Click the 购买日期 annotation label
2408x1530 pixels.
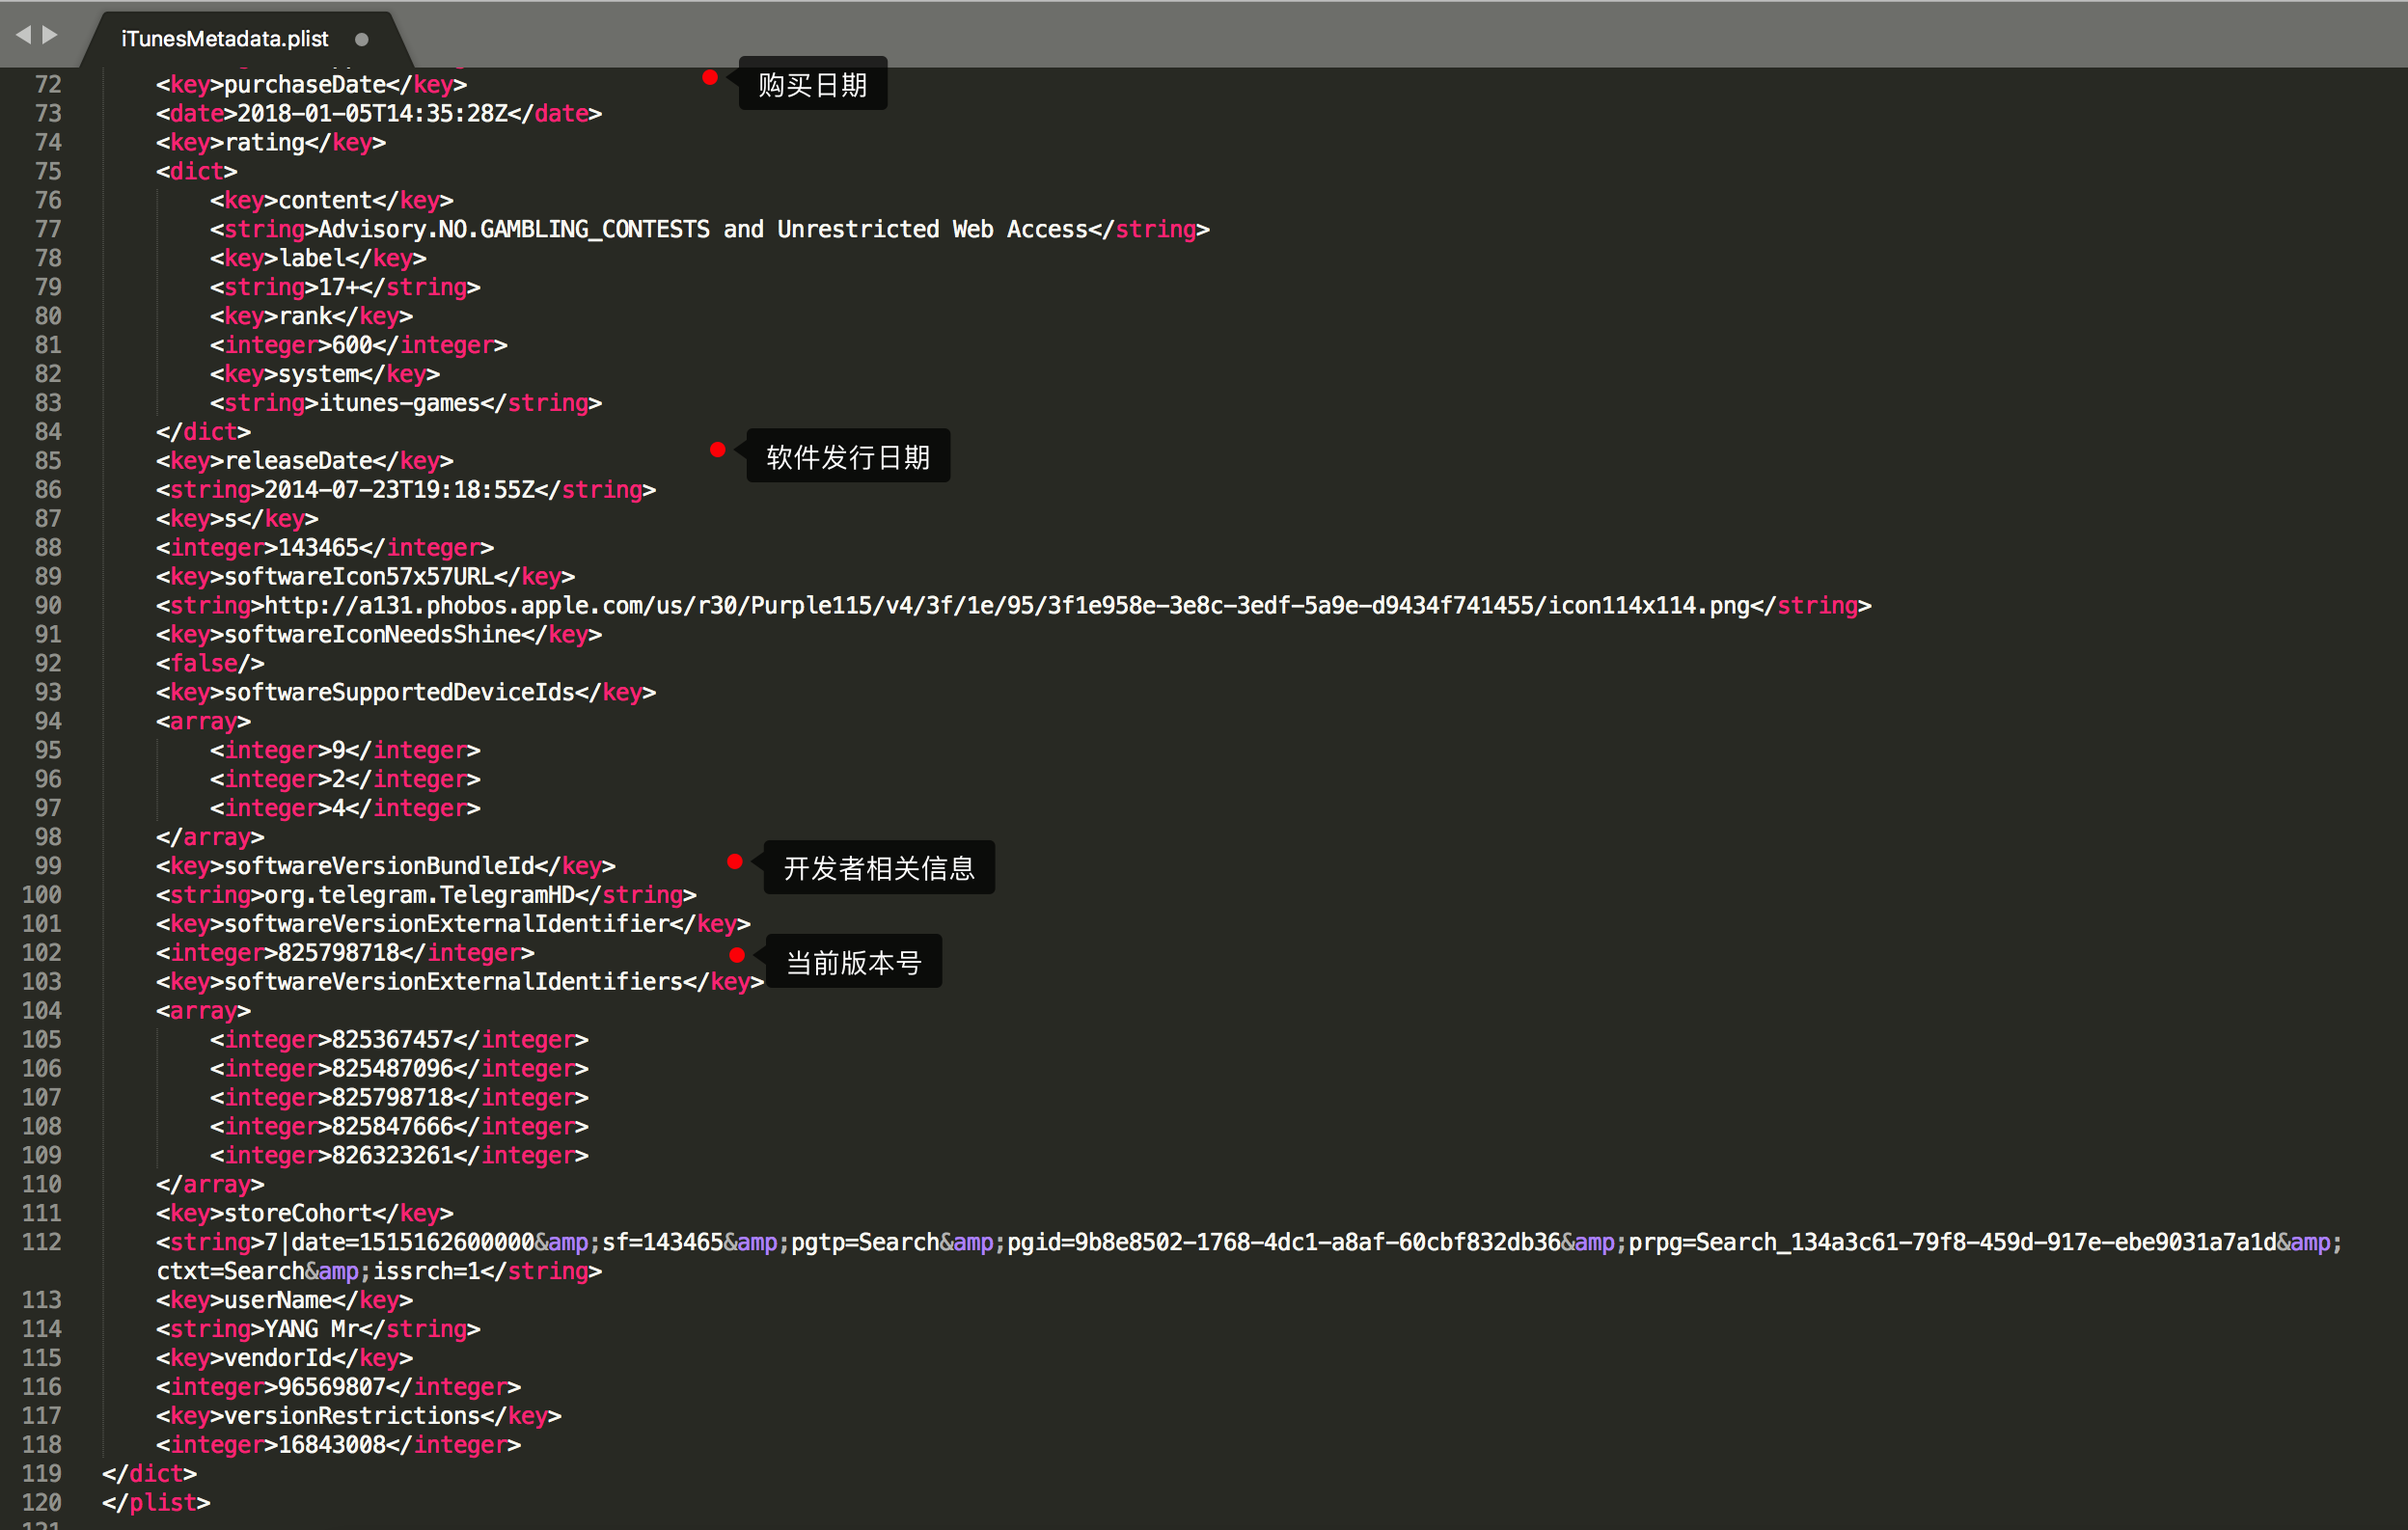tap(812, 85)
